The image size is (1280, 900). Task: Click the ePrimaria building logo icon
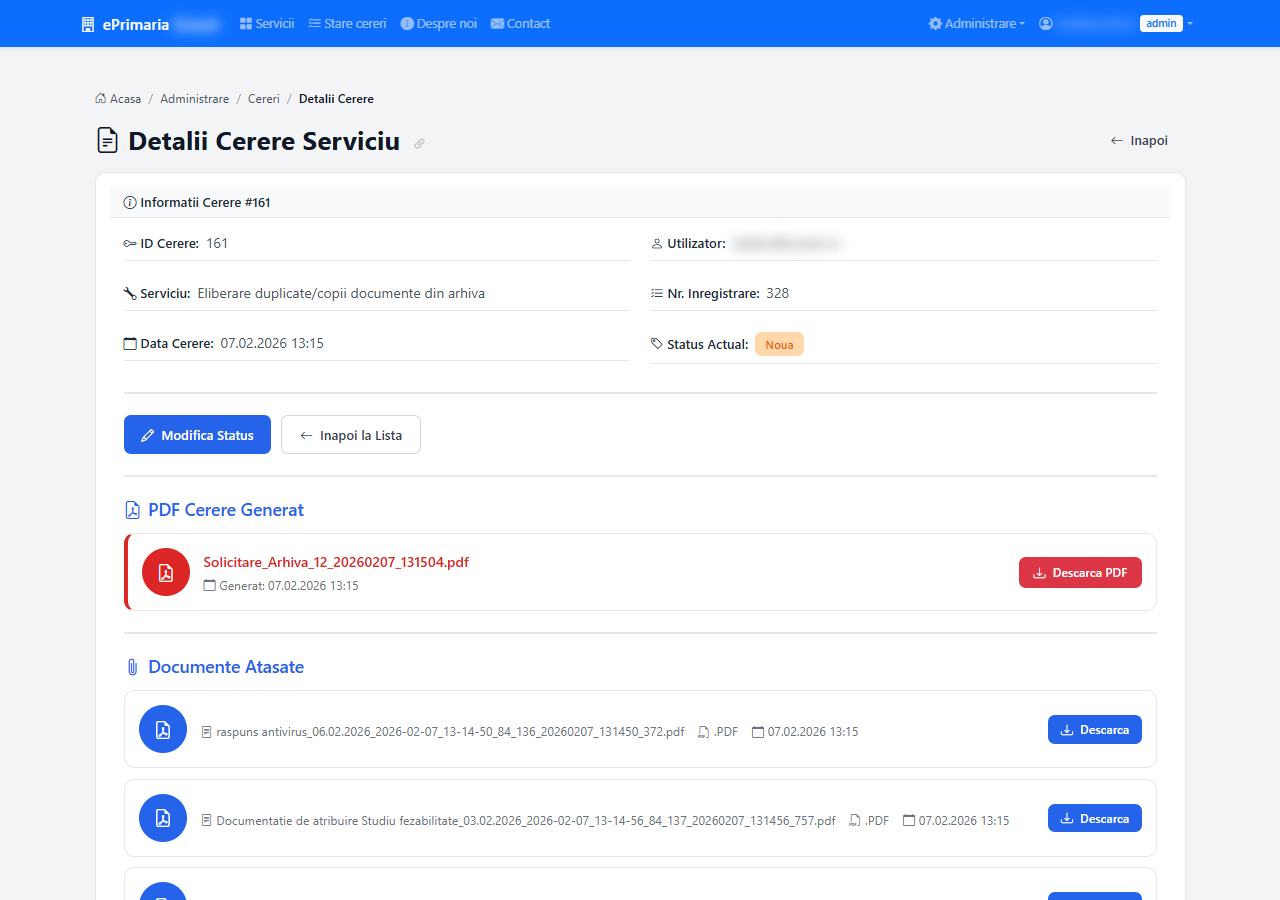point(88,24)
